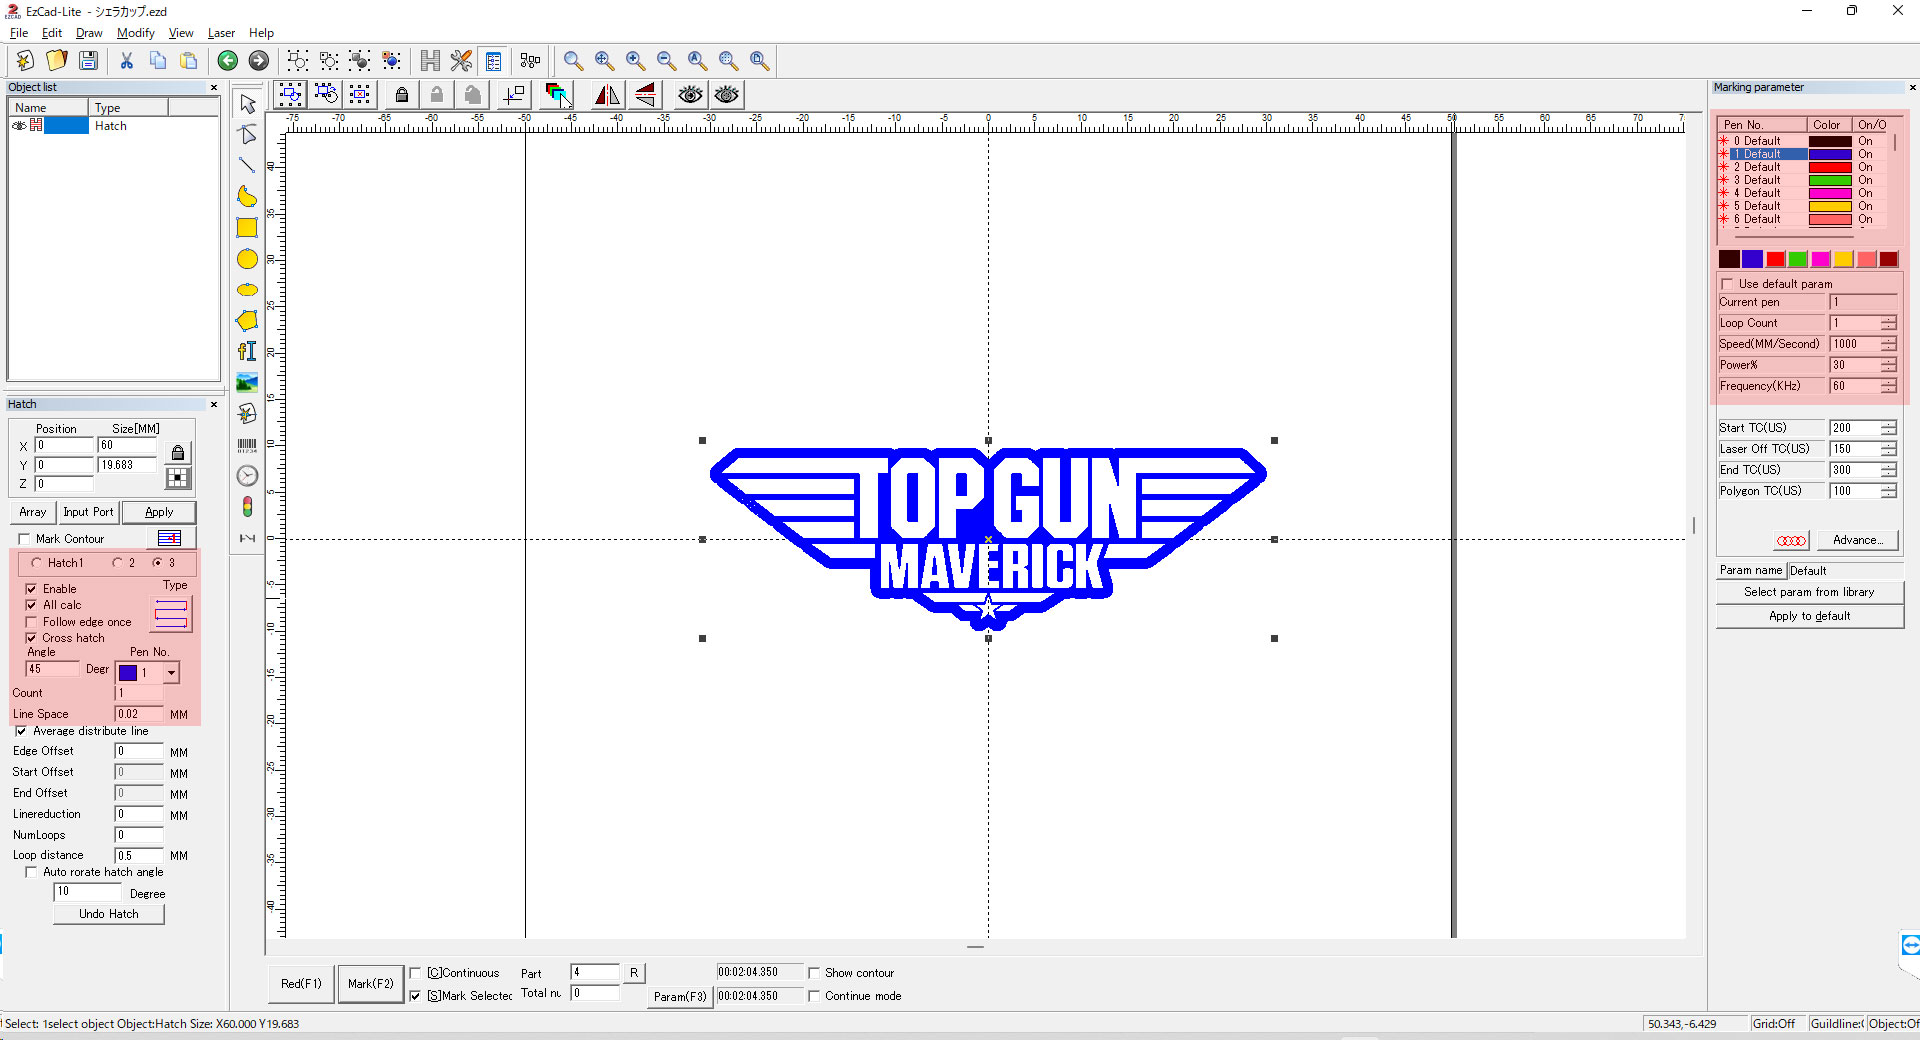Toggle the Cross hatch checkbox
1920x1040 pixels.
[x=31, y=638]
